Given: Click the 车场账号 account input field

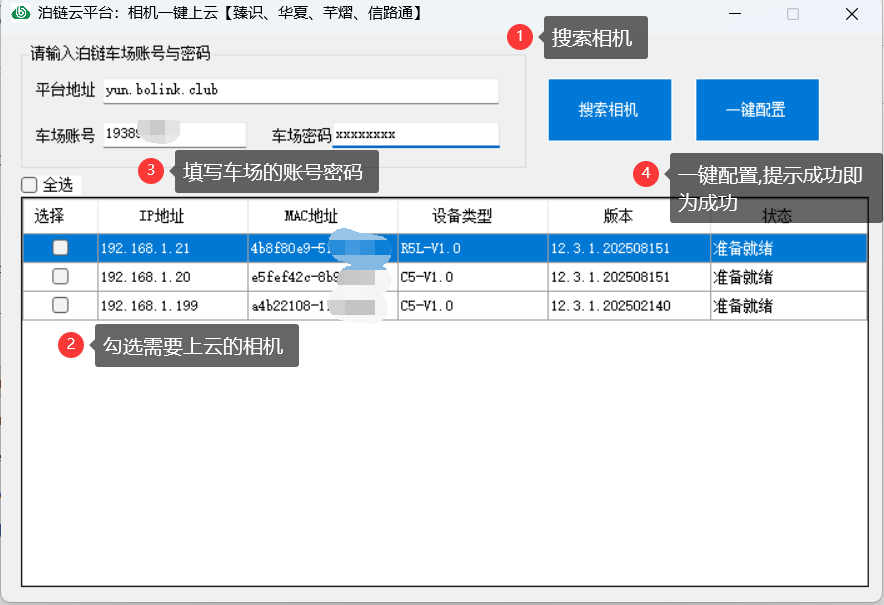Looking at the screenshot, I should pos(174,135).
